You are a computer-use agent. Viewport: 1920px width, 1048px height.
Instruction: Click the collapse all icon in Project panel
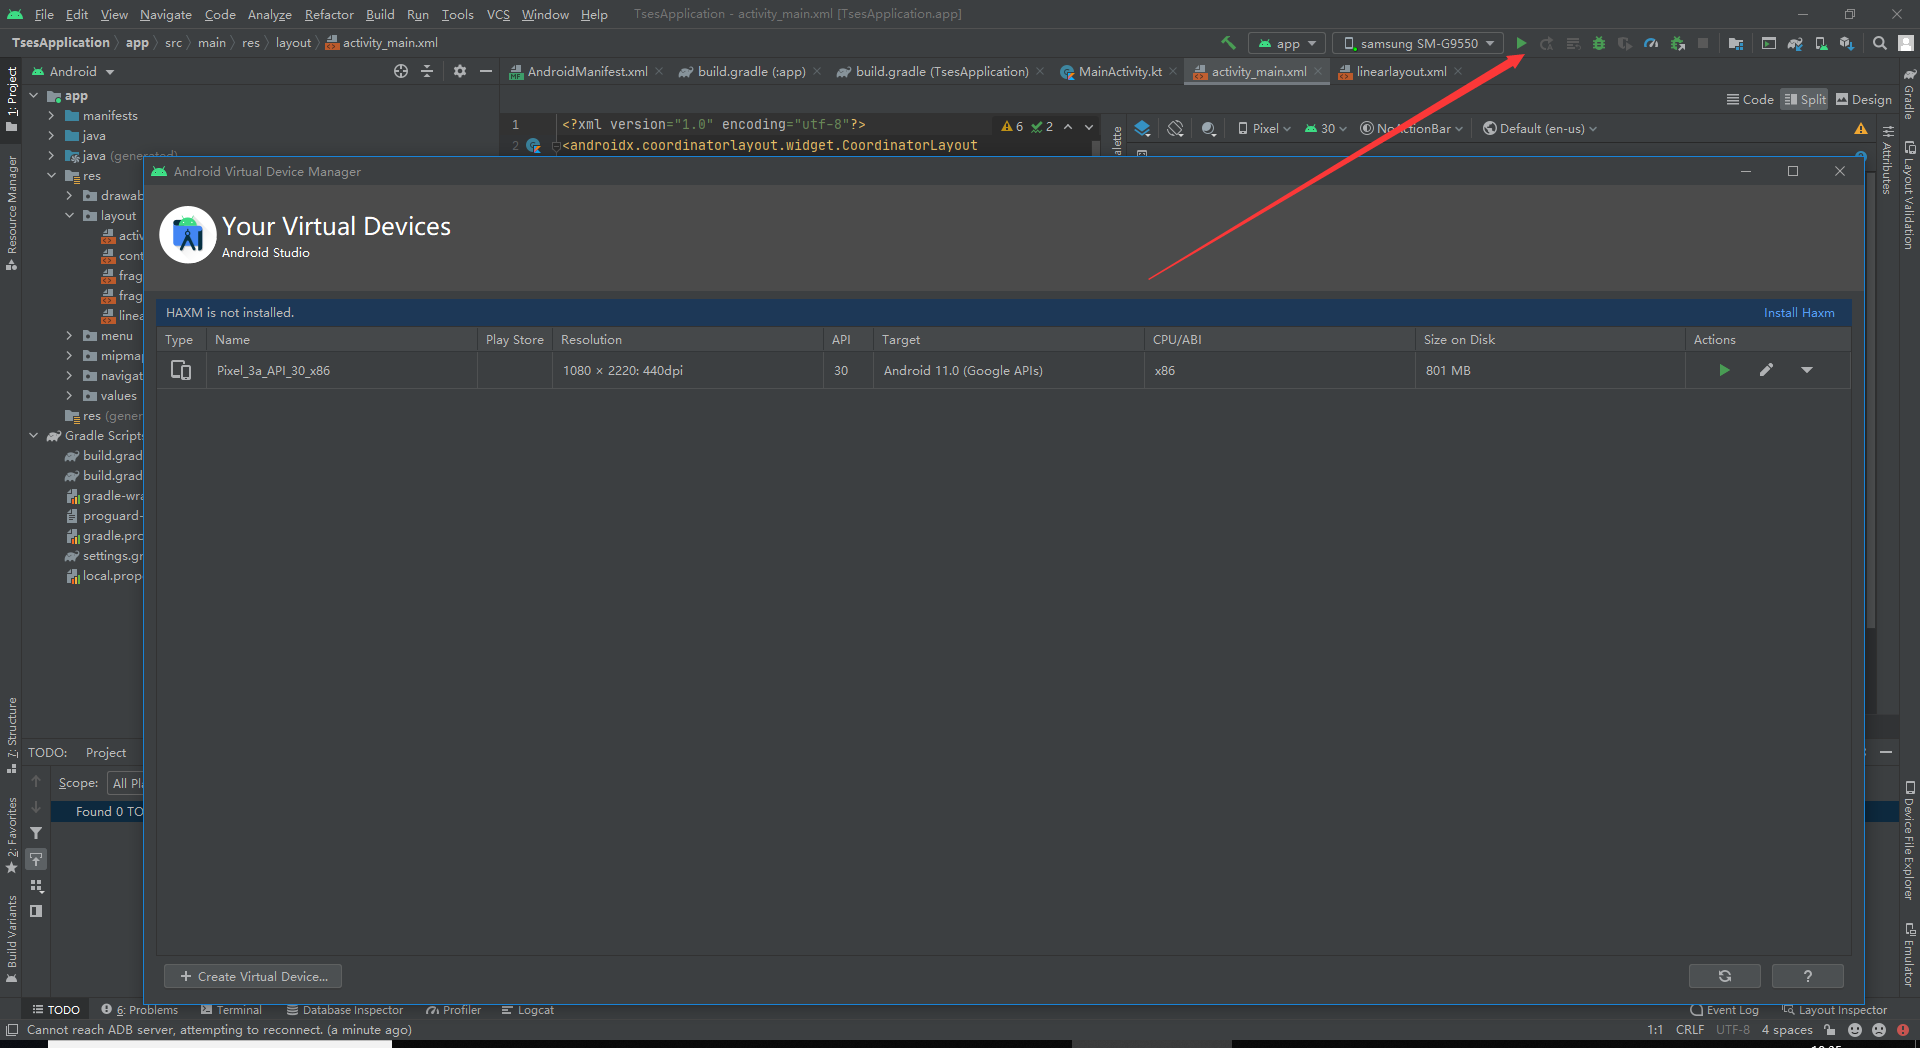(x=427, y=71)
